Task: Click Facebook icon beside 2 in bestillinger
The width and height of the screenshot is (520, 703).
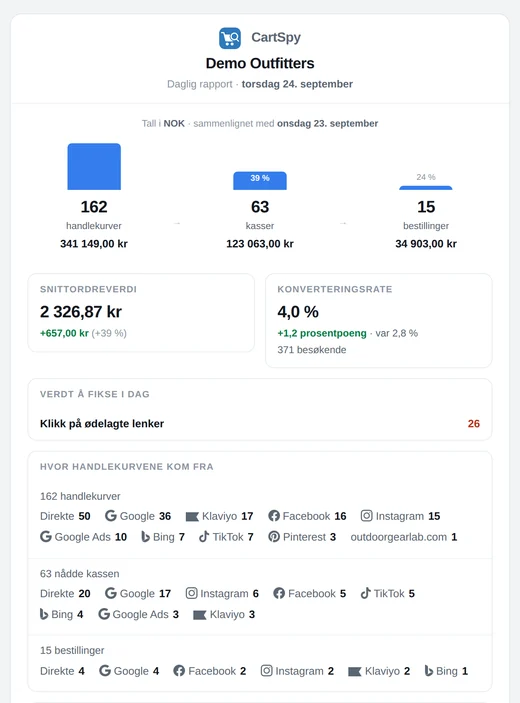Action: 179,670
